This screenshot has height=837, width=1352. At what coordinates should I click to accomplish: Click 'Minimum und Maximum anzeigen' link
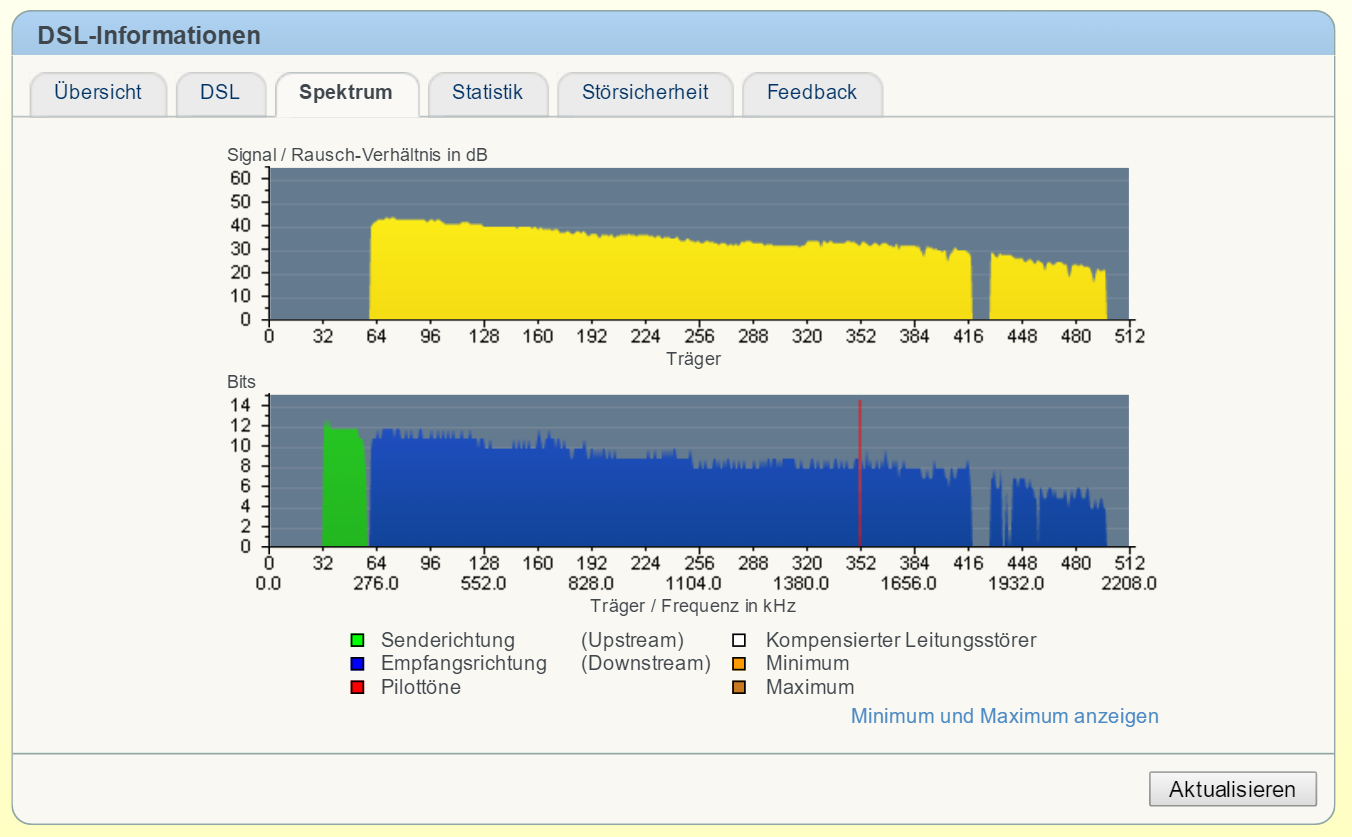1004,716
